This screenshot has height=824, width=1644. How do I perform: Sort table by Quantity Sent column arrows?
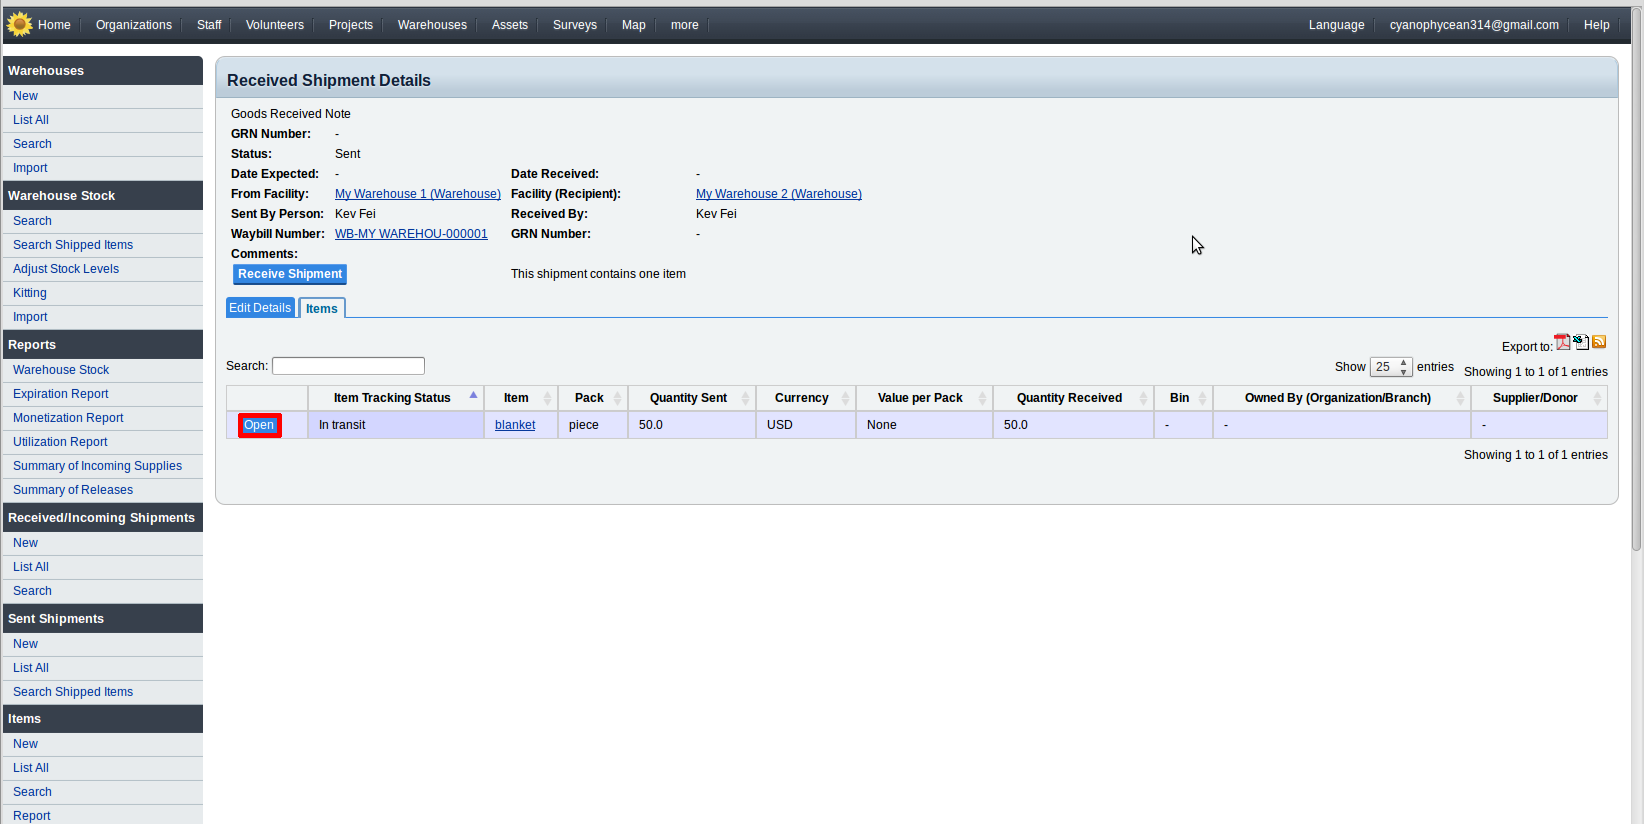pos(745,398)
